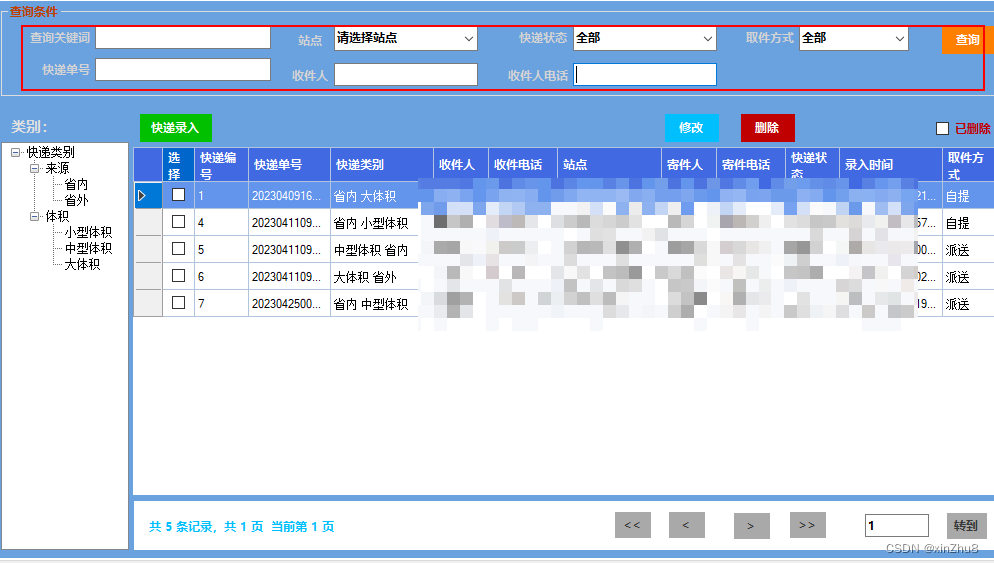Open the 取件方式 dropdown
994x563 pixels.
tap(853, 38)
